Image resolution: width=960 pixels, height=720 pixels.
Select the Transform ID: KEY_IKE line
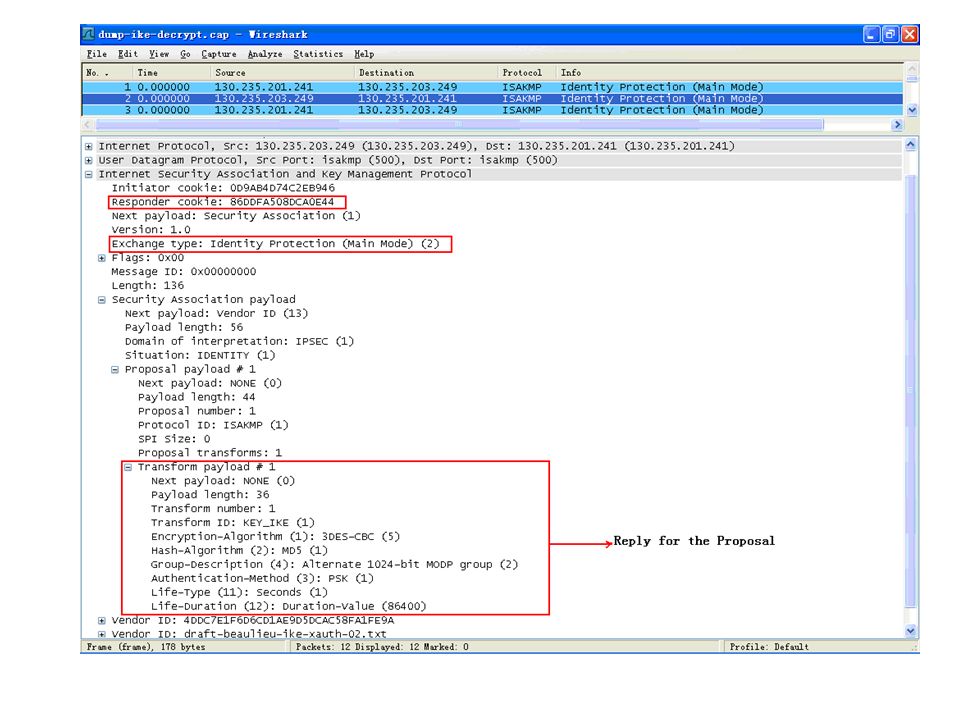click(x=233, y=523)
